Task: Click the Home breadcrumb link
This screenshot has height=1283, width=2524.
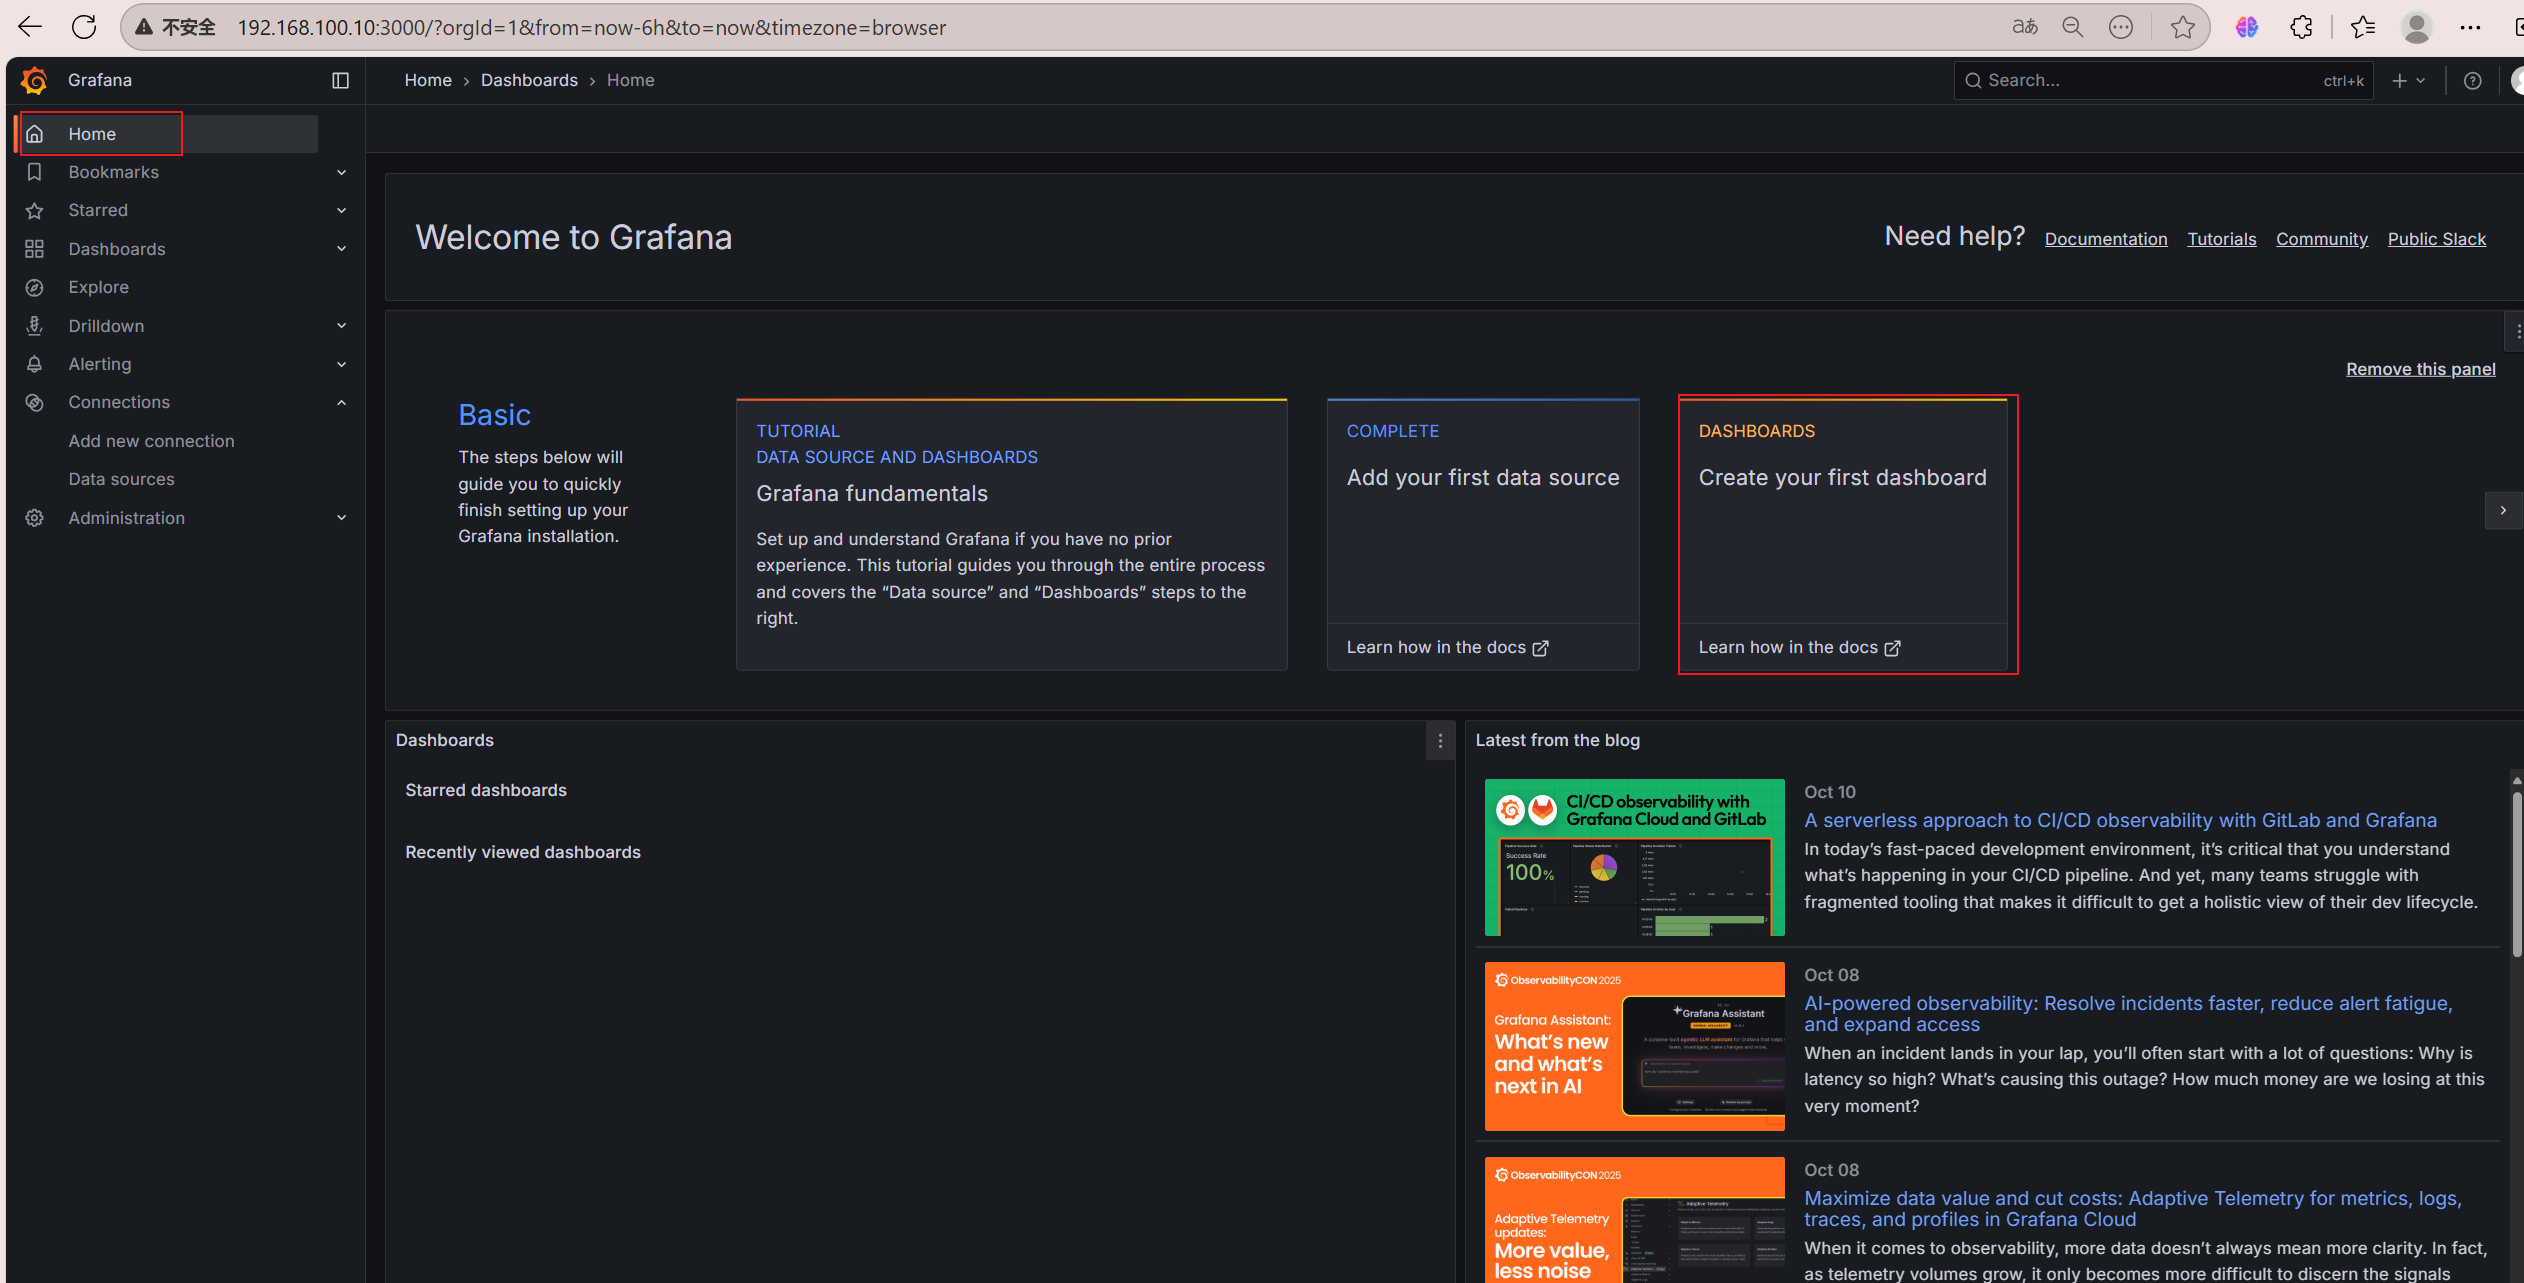Action: pyautogui.click(x=428, y=80)
